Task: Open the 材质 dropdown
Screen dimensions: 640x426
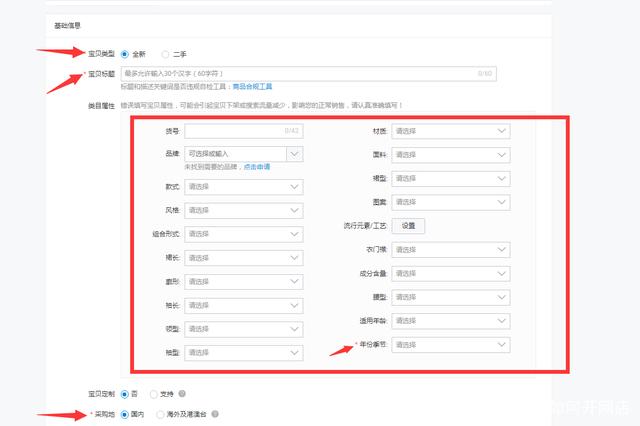Action: click(451, 131)
